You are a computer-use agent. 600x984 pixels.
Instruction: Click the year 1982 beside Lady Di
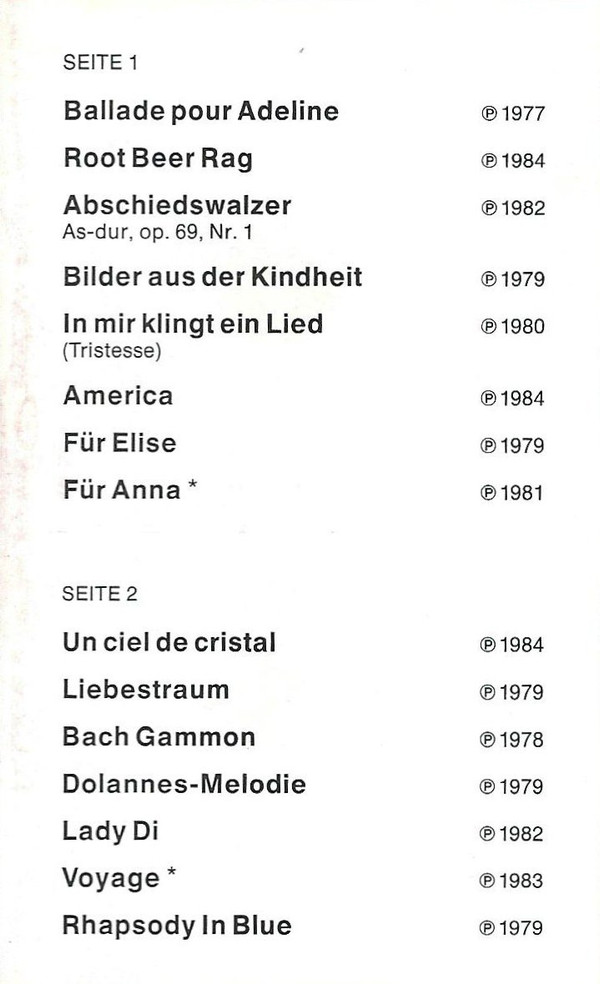522,835
